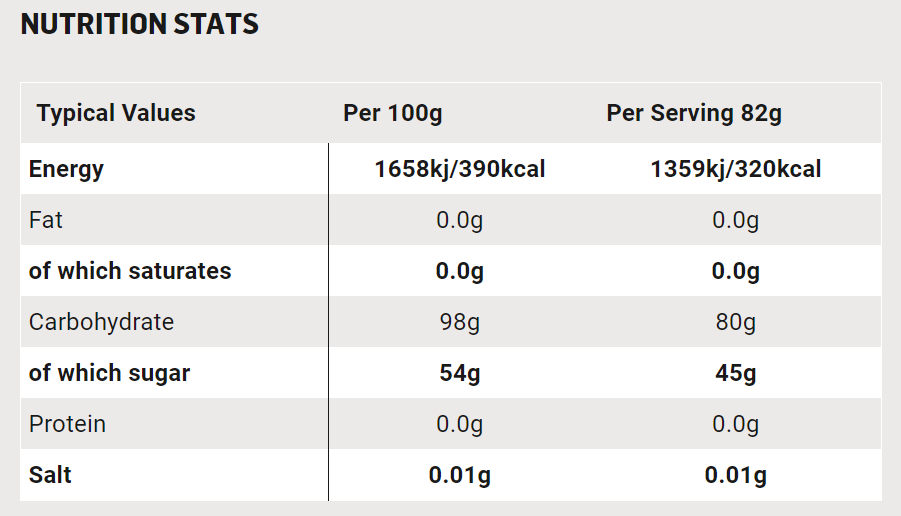This screenshot has width=901, height=516.
Task: Click the Per 100g column header
Action: (392, 113)
